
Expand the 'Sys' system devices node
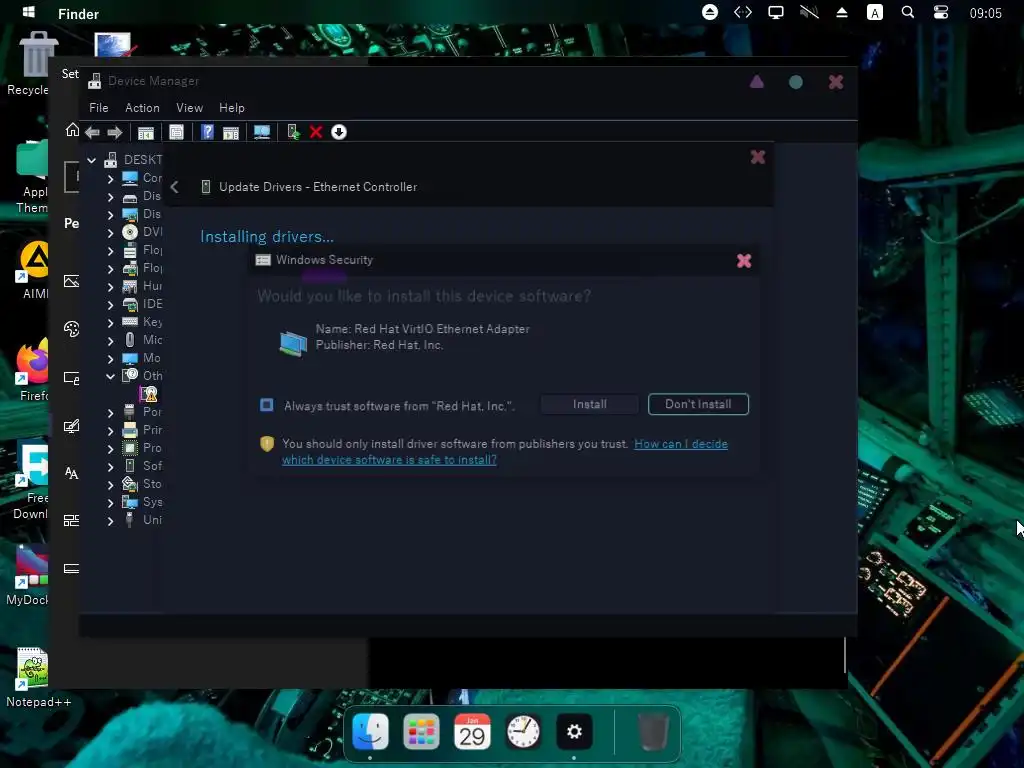coord(110,503)
